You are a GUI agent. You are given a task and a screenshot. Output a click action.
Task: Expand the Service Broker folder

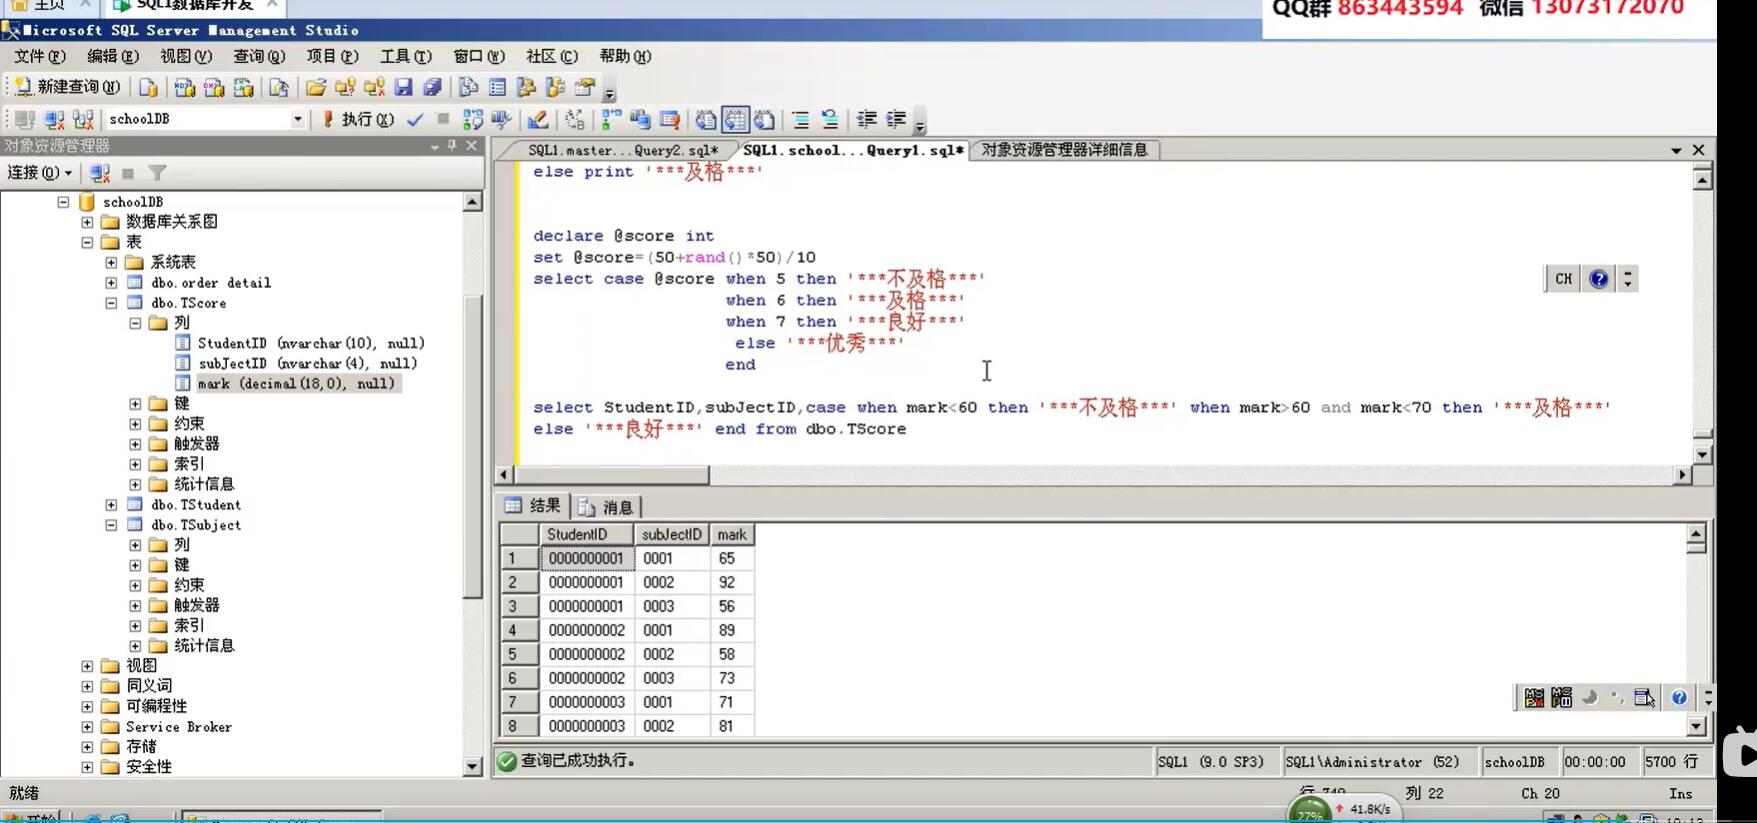[87, 727]
